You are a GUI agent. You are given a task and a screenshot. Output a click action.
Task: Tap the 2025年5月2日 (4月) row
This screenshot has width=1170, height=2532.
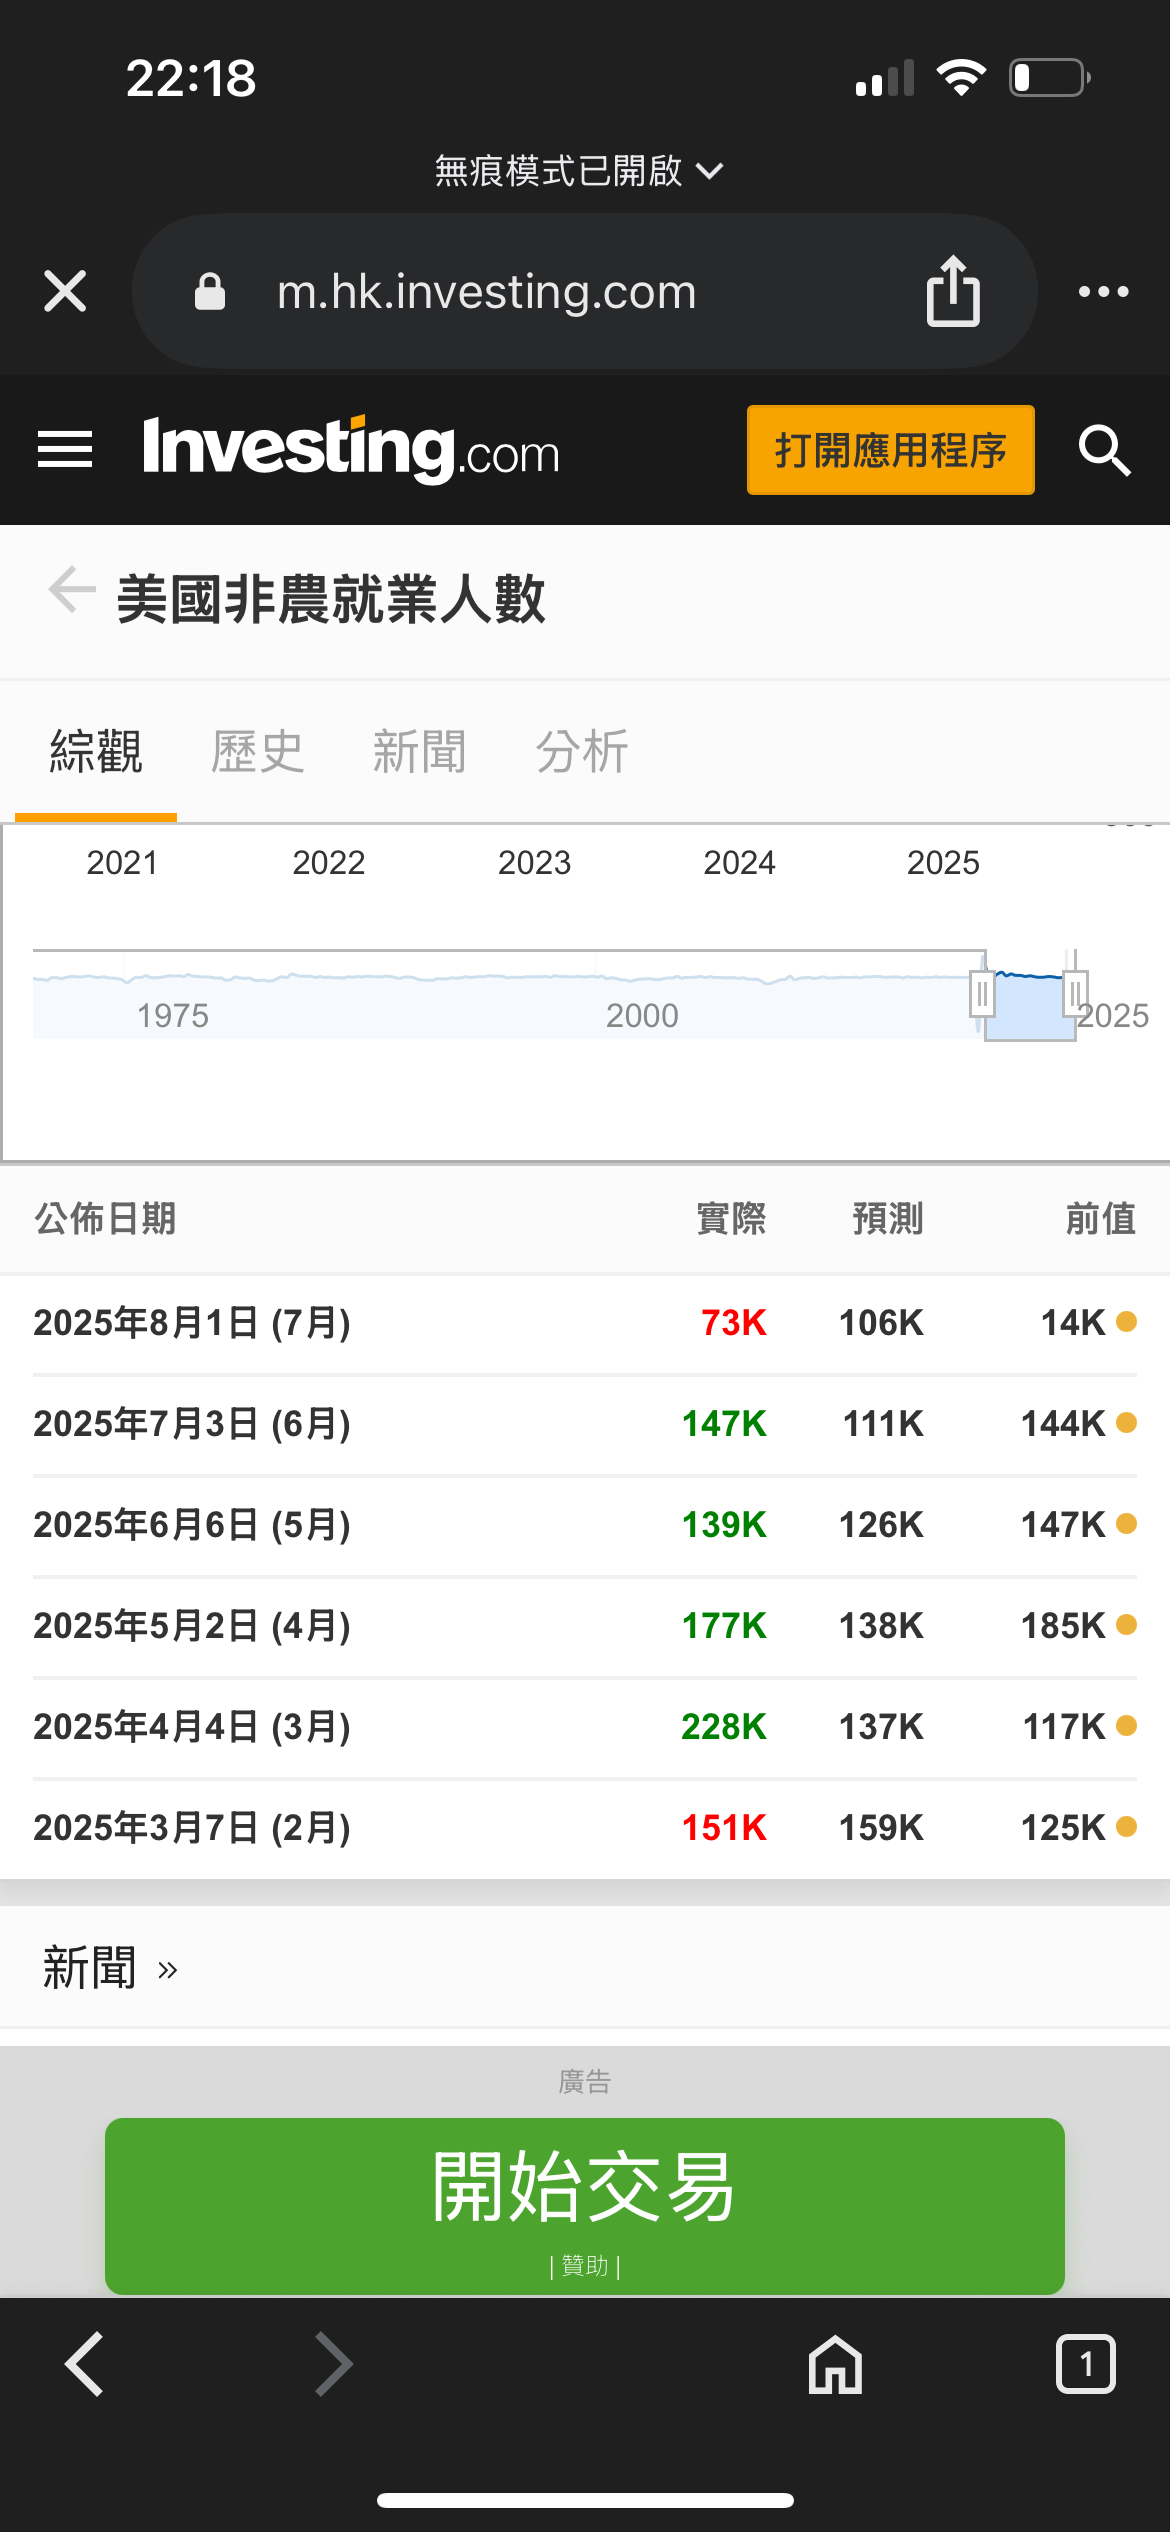585,1626
